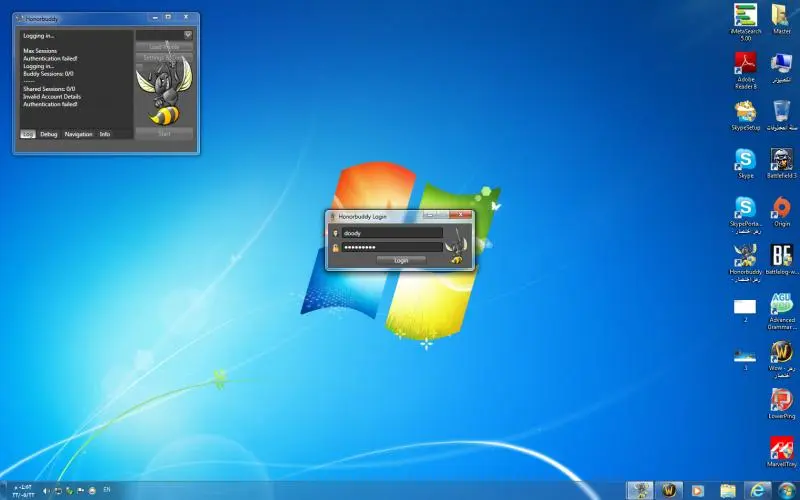Open the MarvellTray shortcut
The height and width of the screenshot is (500, 800).
point(781,451)
